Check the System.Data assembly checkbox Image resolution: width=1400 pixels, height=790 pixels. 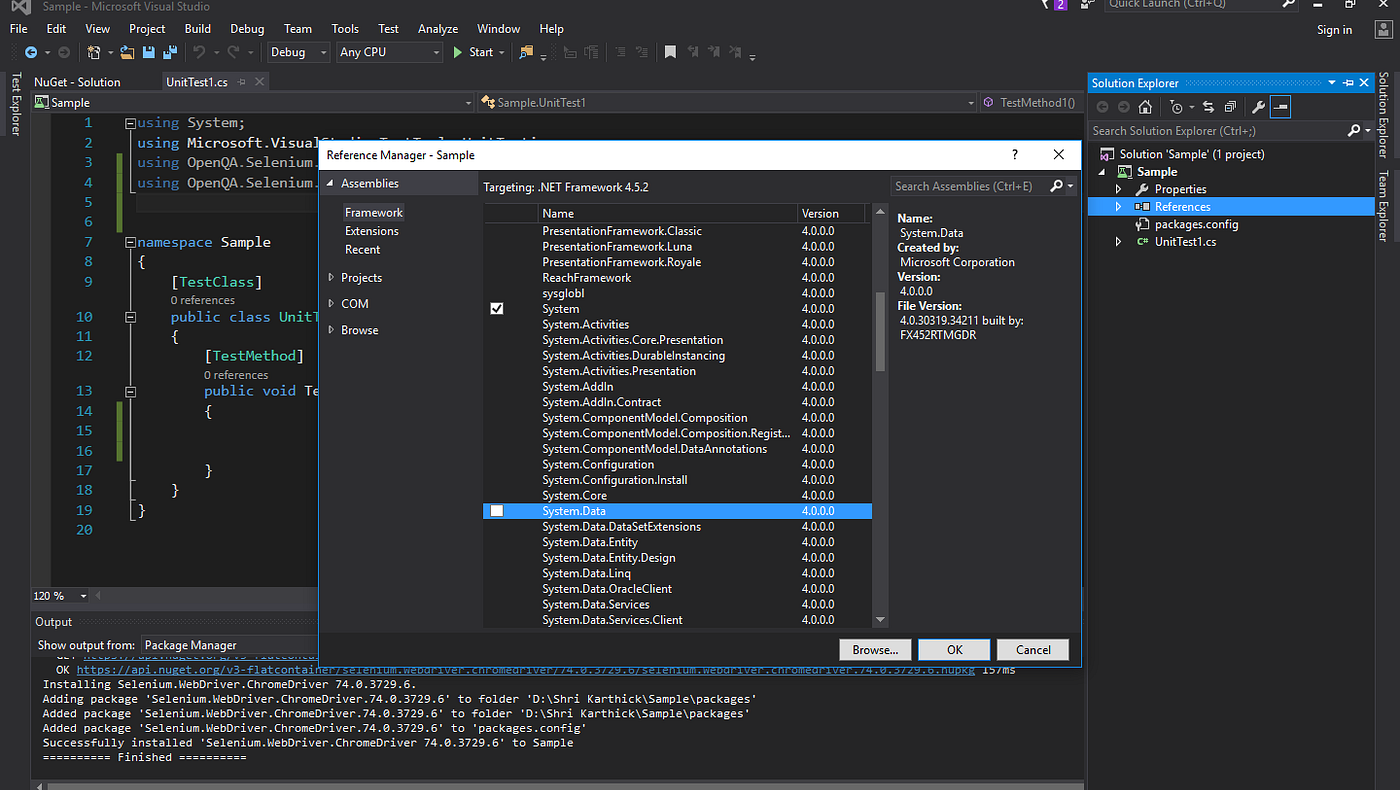497,511
